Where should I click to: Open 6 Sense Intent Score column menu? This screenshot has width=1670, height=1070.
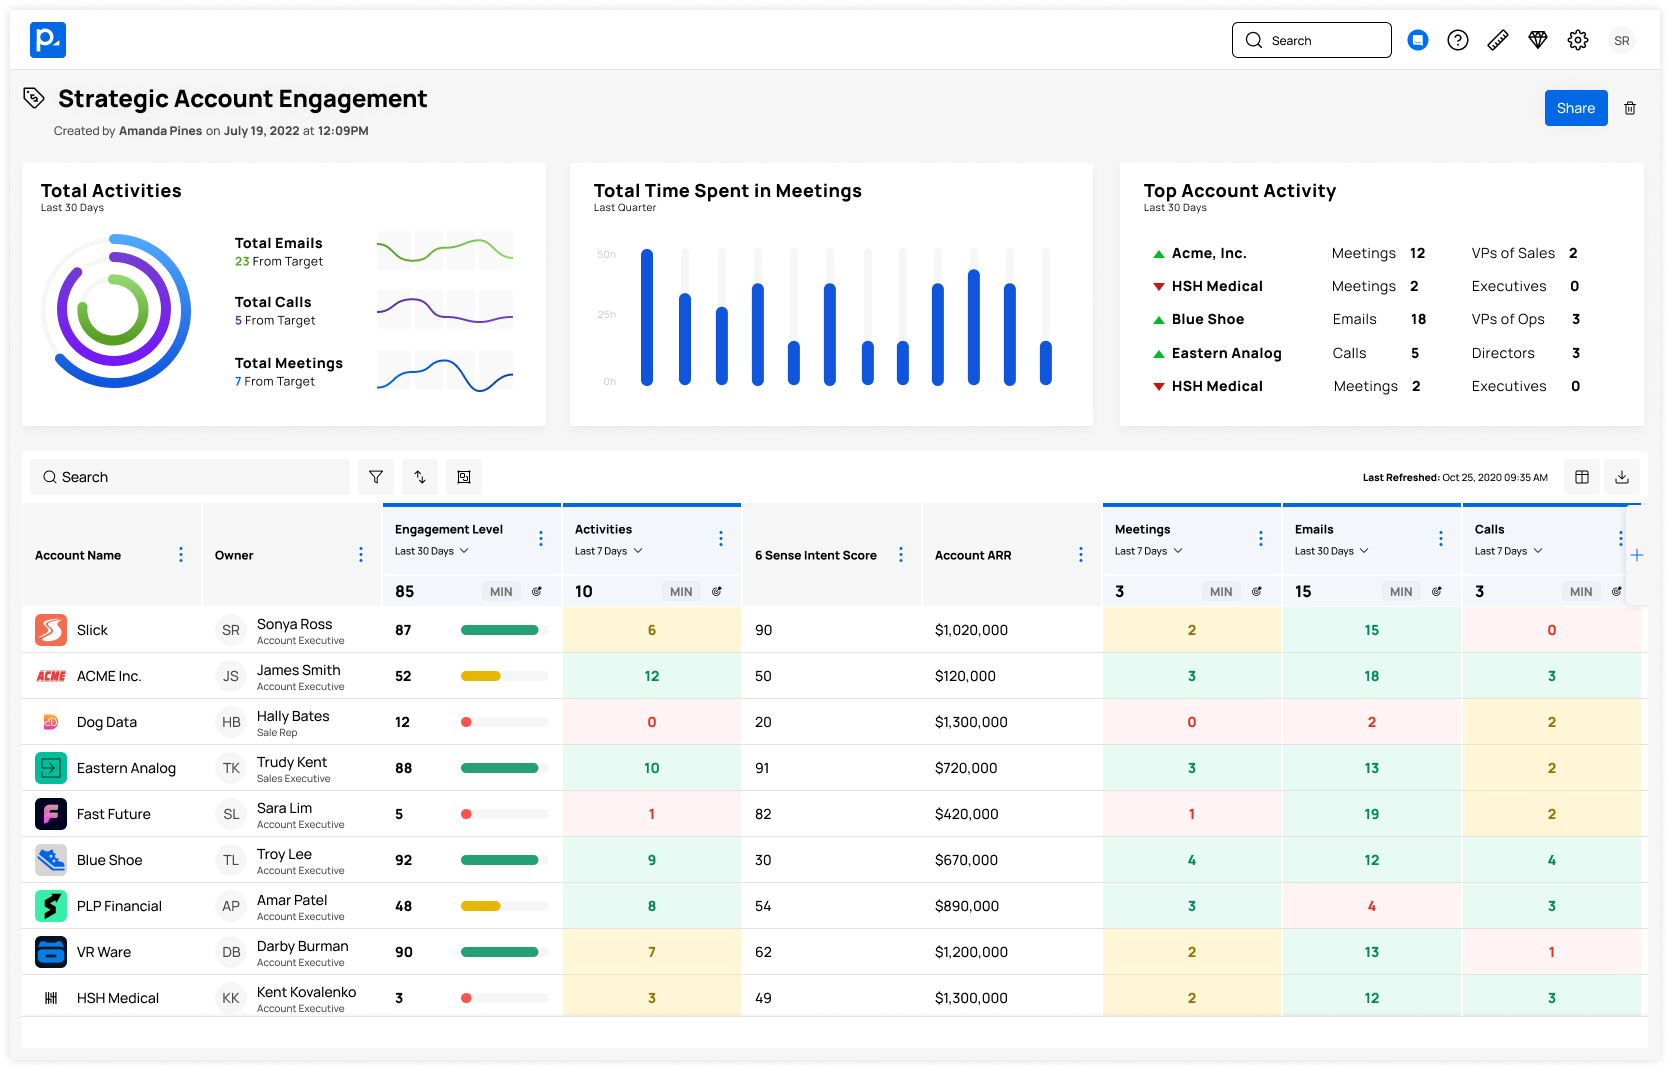click(901, 555)
